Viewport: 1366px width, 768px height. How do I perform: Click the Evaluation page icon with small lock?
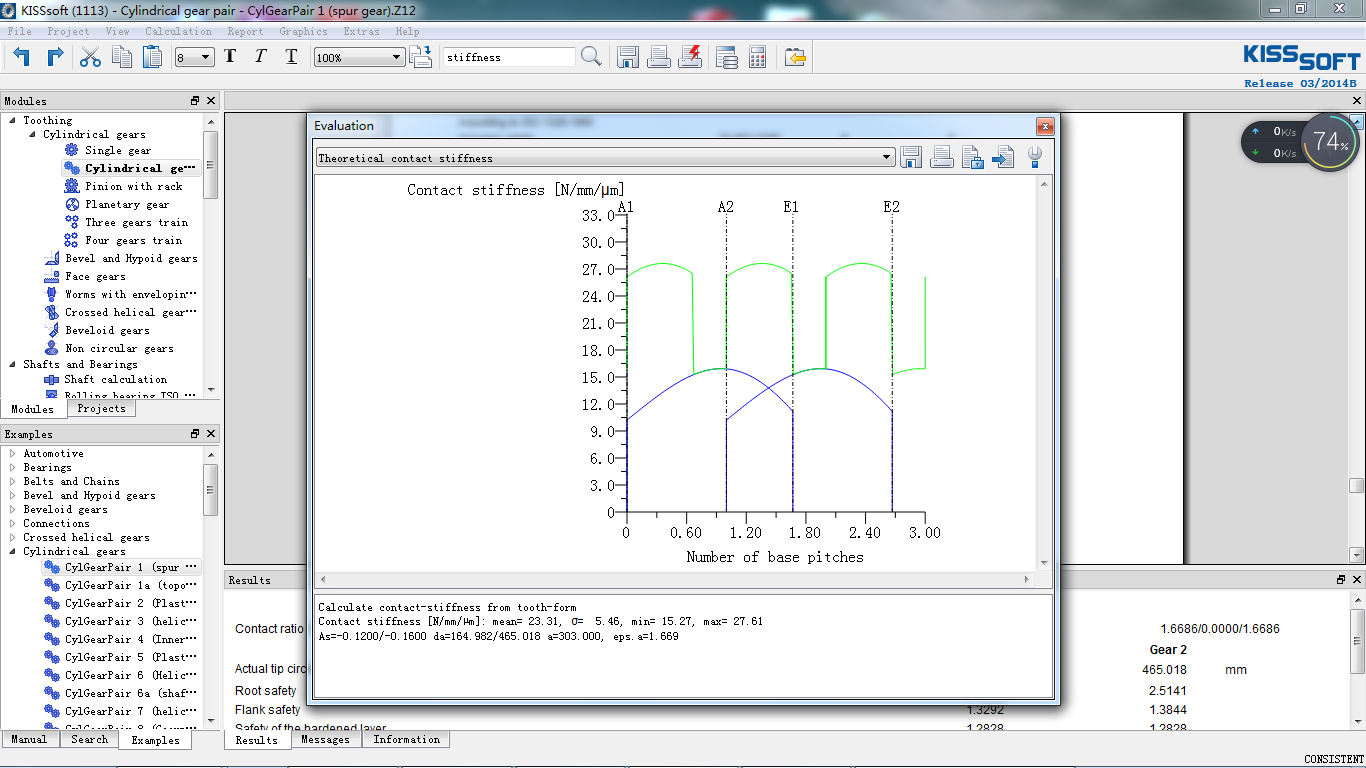(x=972, y=157)
